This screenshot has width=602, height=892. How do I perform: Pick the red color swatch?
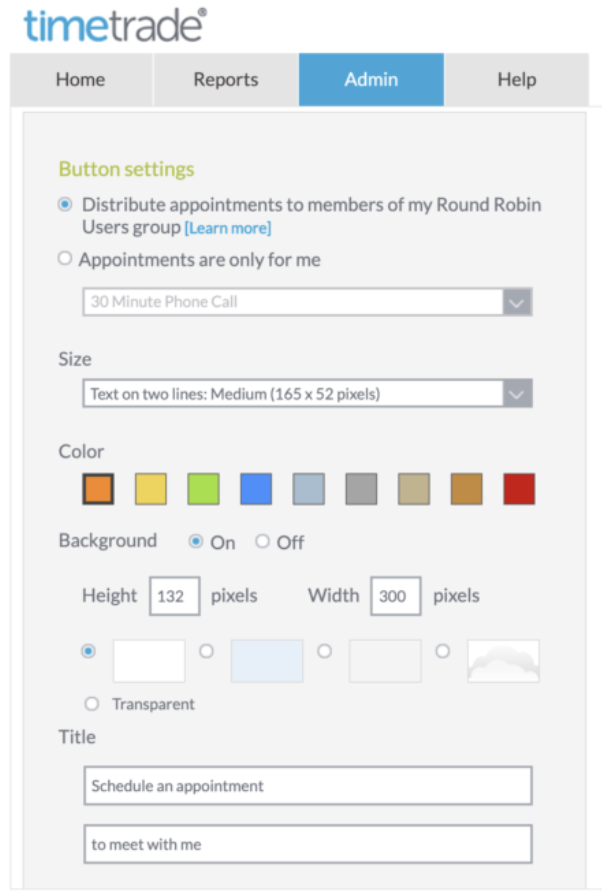519,489
